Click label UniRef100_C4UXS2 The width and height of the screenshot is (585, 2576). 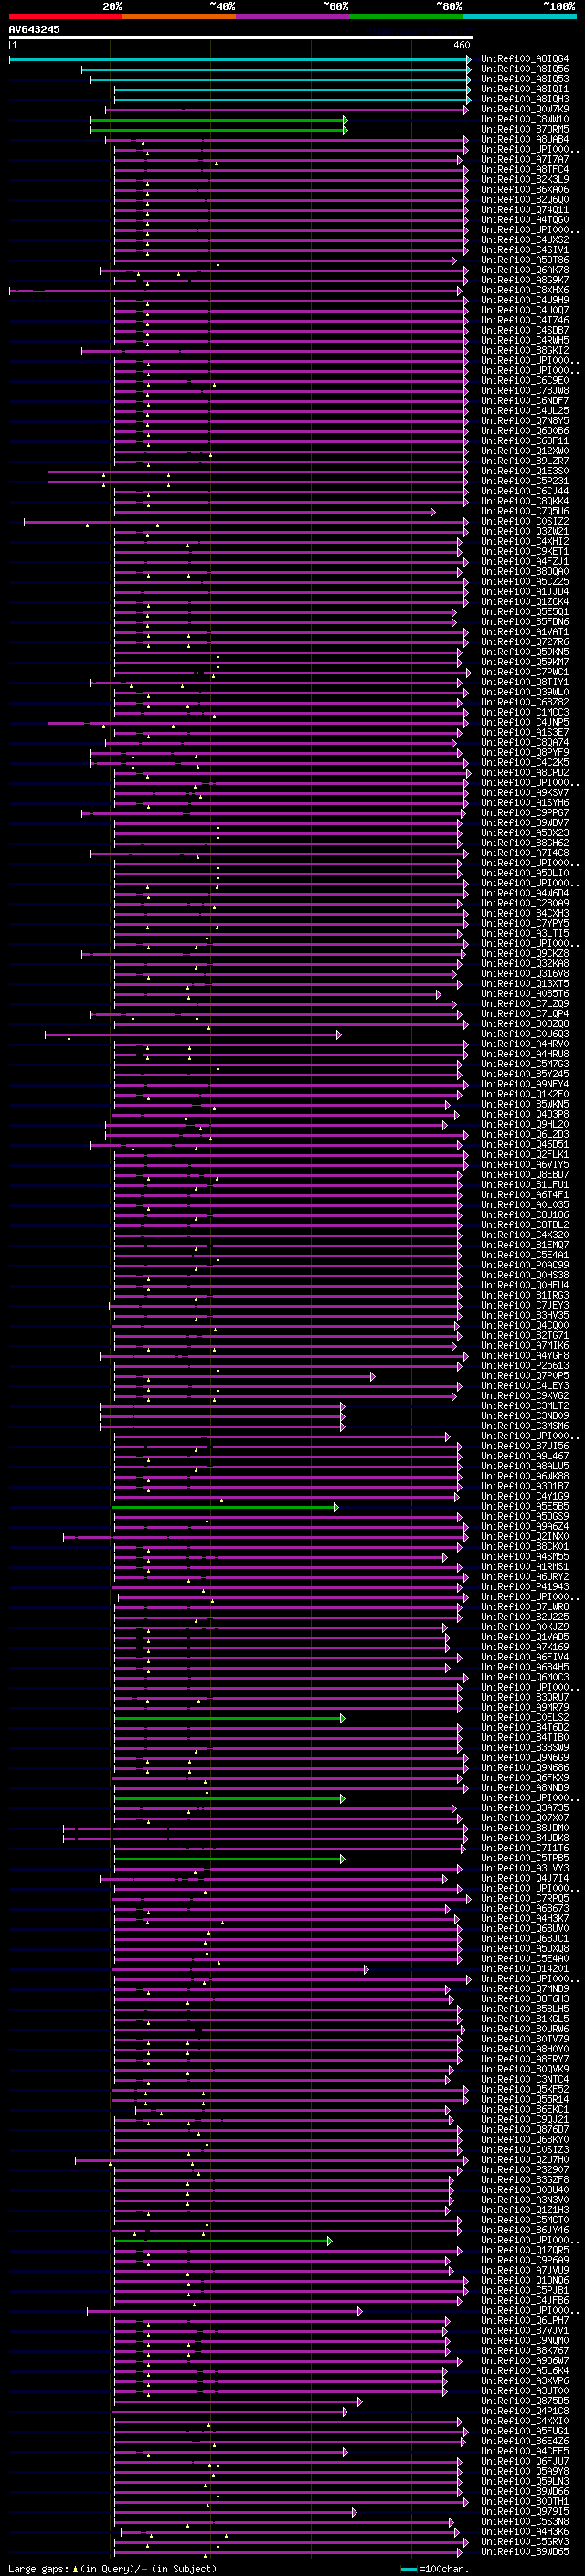point(525,240)
